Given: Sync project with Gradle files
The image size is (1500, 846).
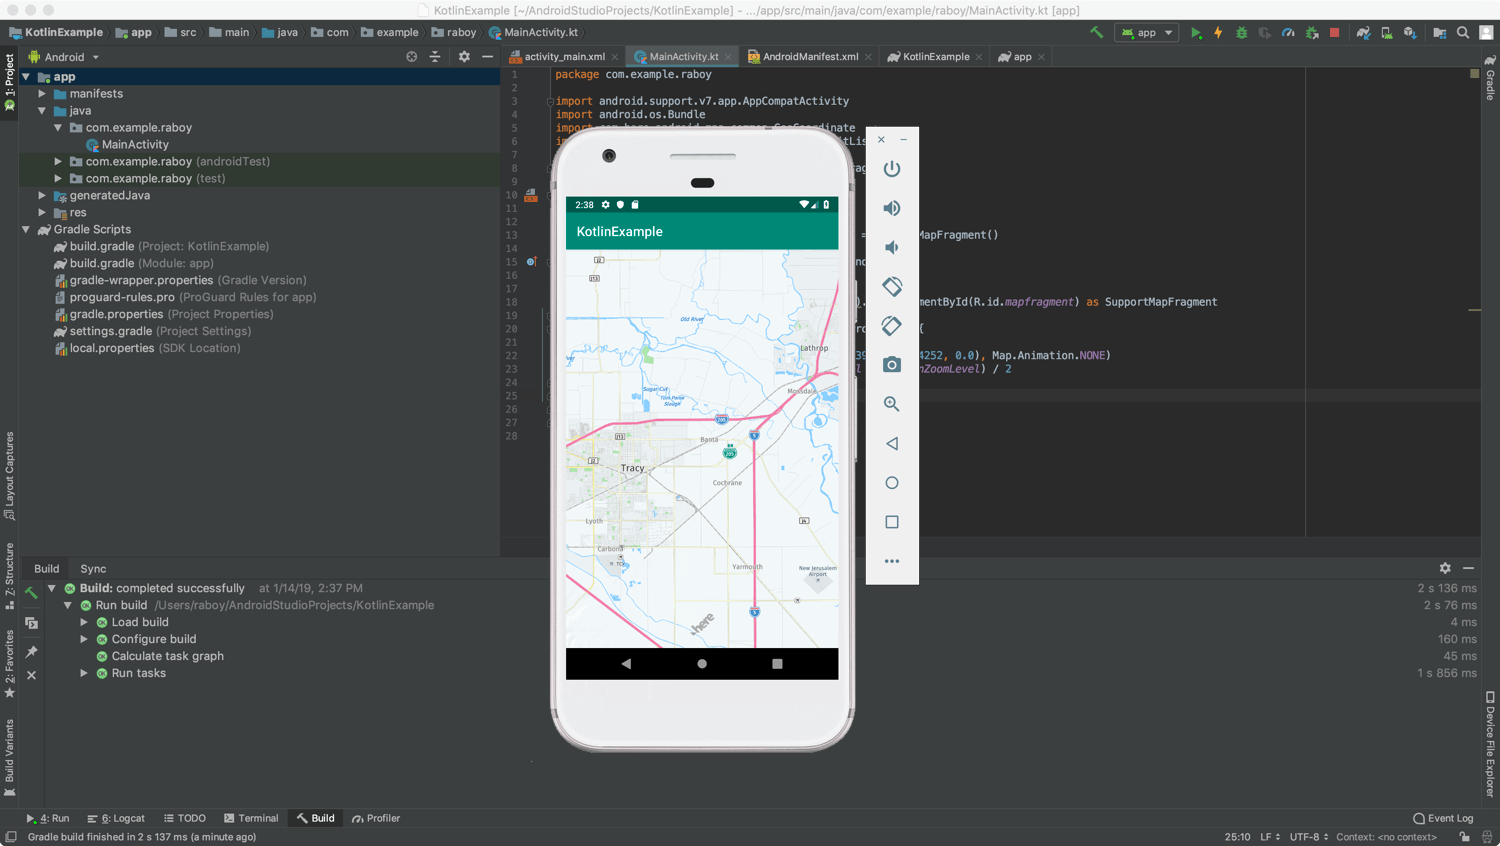Looking at the screenshot, I should click(1363, 32).
